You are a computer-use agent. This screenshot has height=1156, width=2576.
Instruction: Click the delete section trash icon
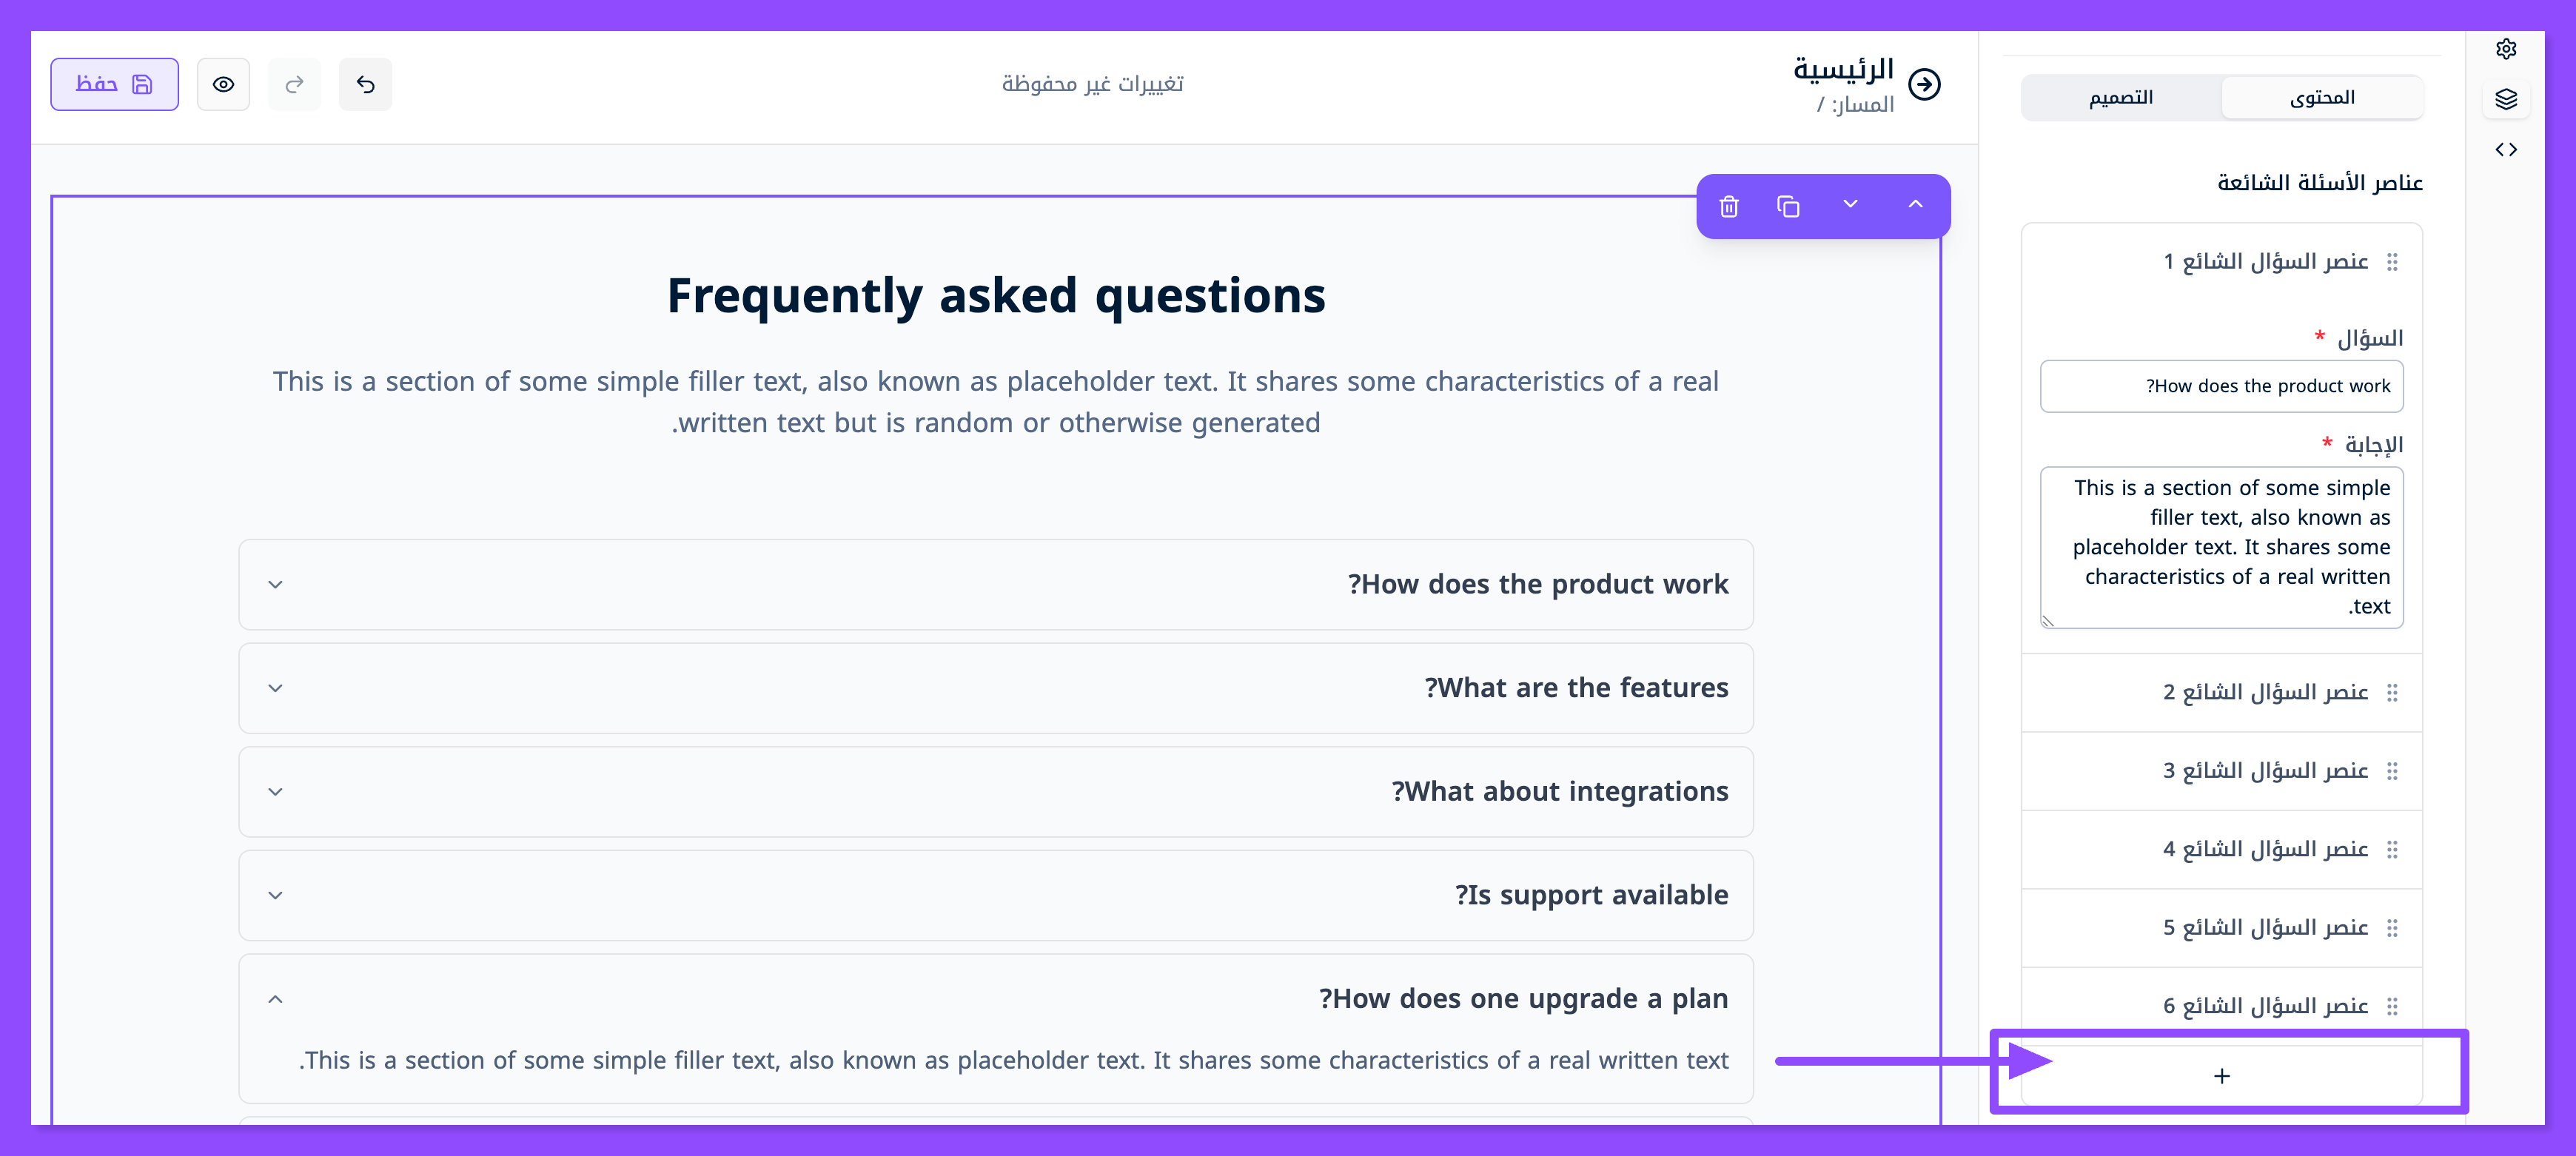click(x=1729, y=206)
